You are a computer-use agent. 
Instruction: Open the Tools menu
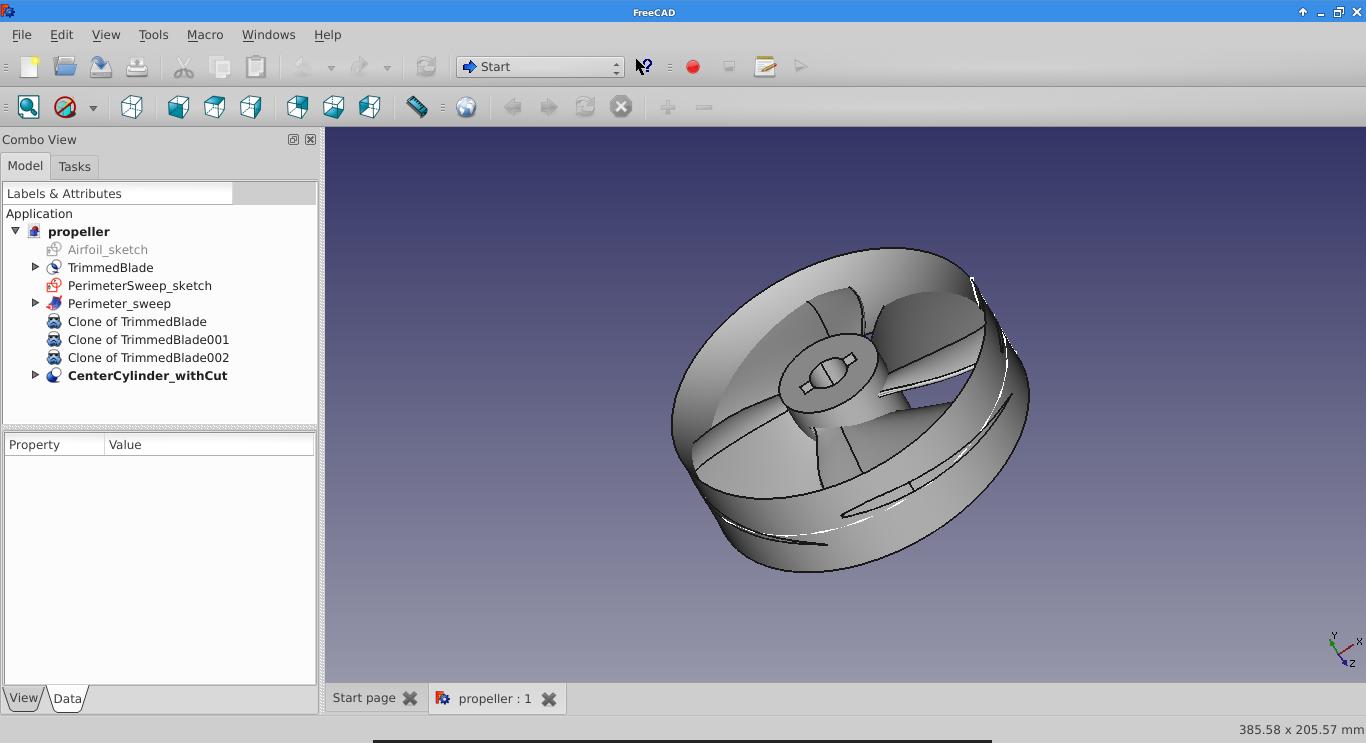point(153,34)
